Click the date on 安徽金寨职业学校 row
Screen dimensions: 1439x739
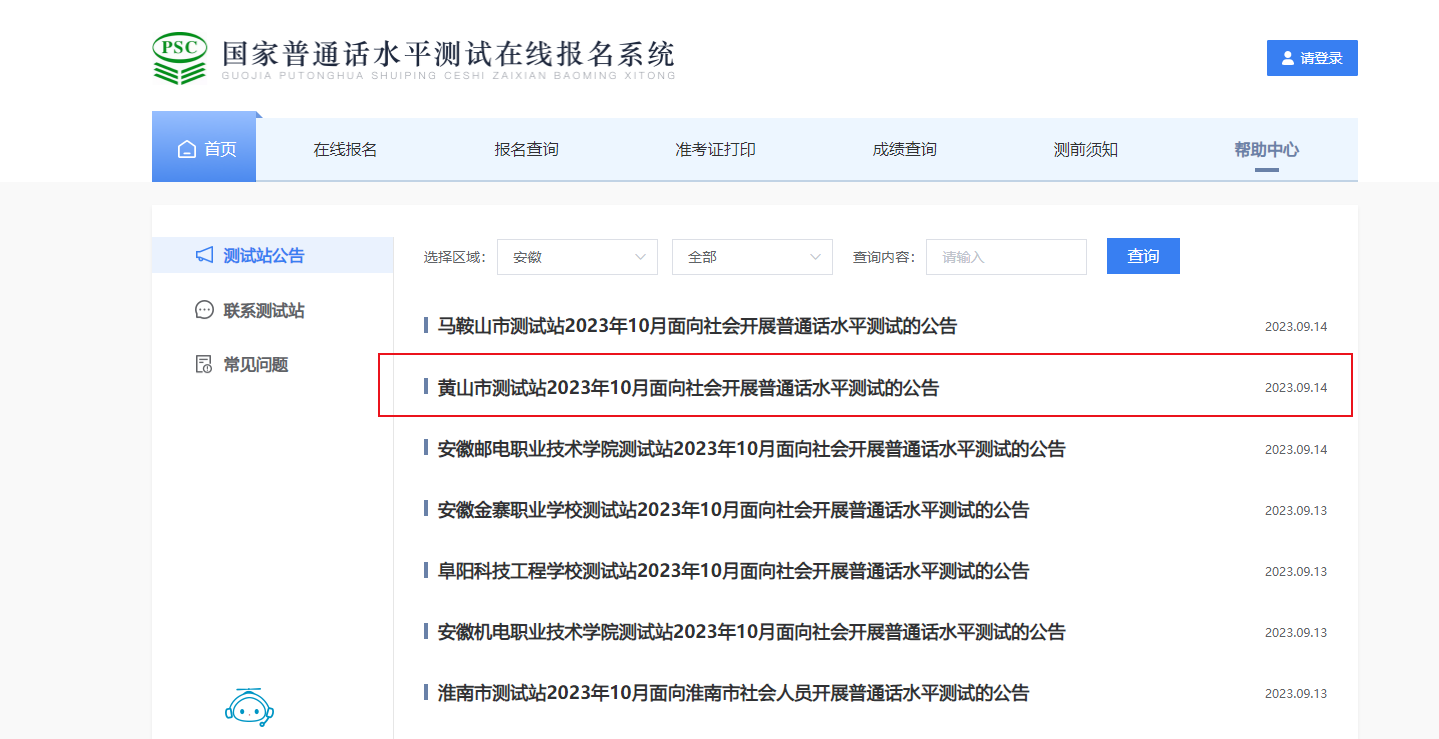coord(1296,511)
